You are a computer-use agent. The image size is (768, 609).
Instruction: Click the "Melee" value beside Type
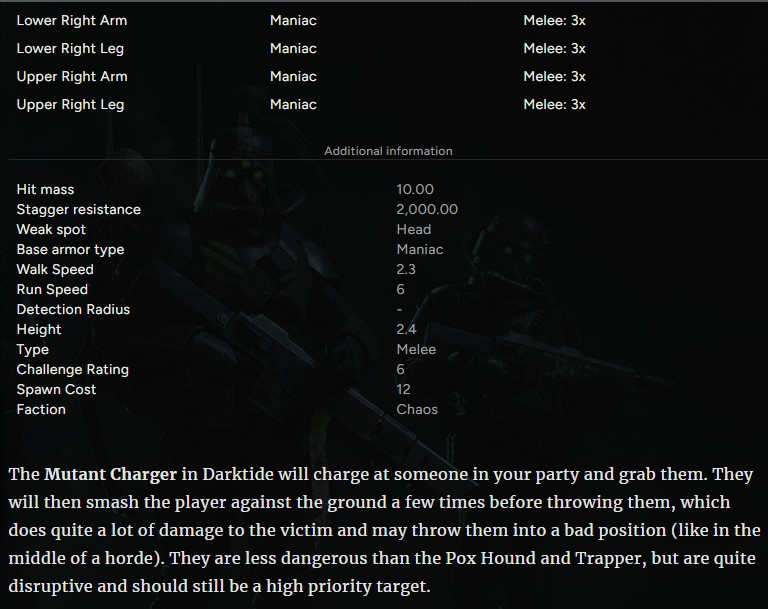pyautogui.click(x=416, y=349)
